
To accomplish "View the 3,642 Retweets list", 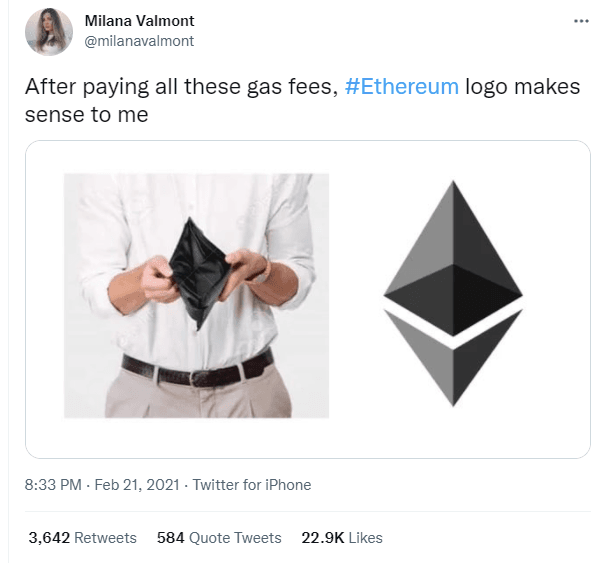I will tap(82, 538).
